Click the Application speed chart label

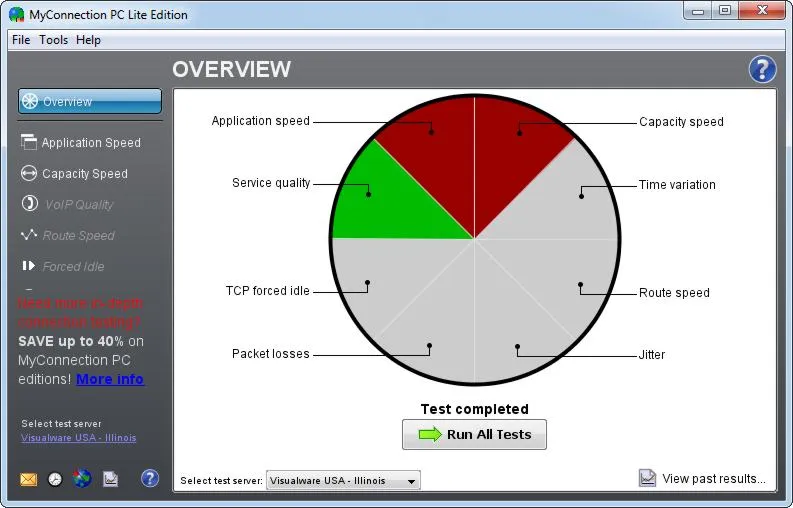260,121
